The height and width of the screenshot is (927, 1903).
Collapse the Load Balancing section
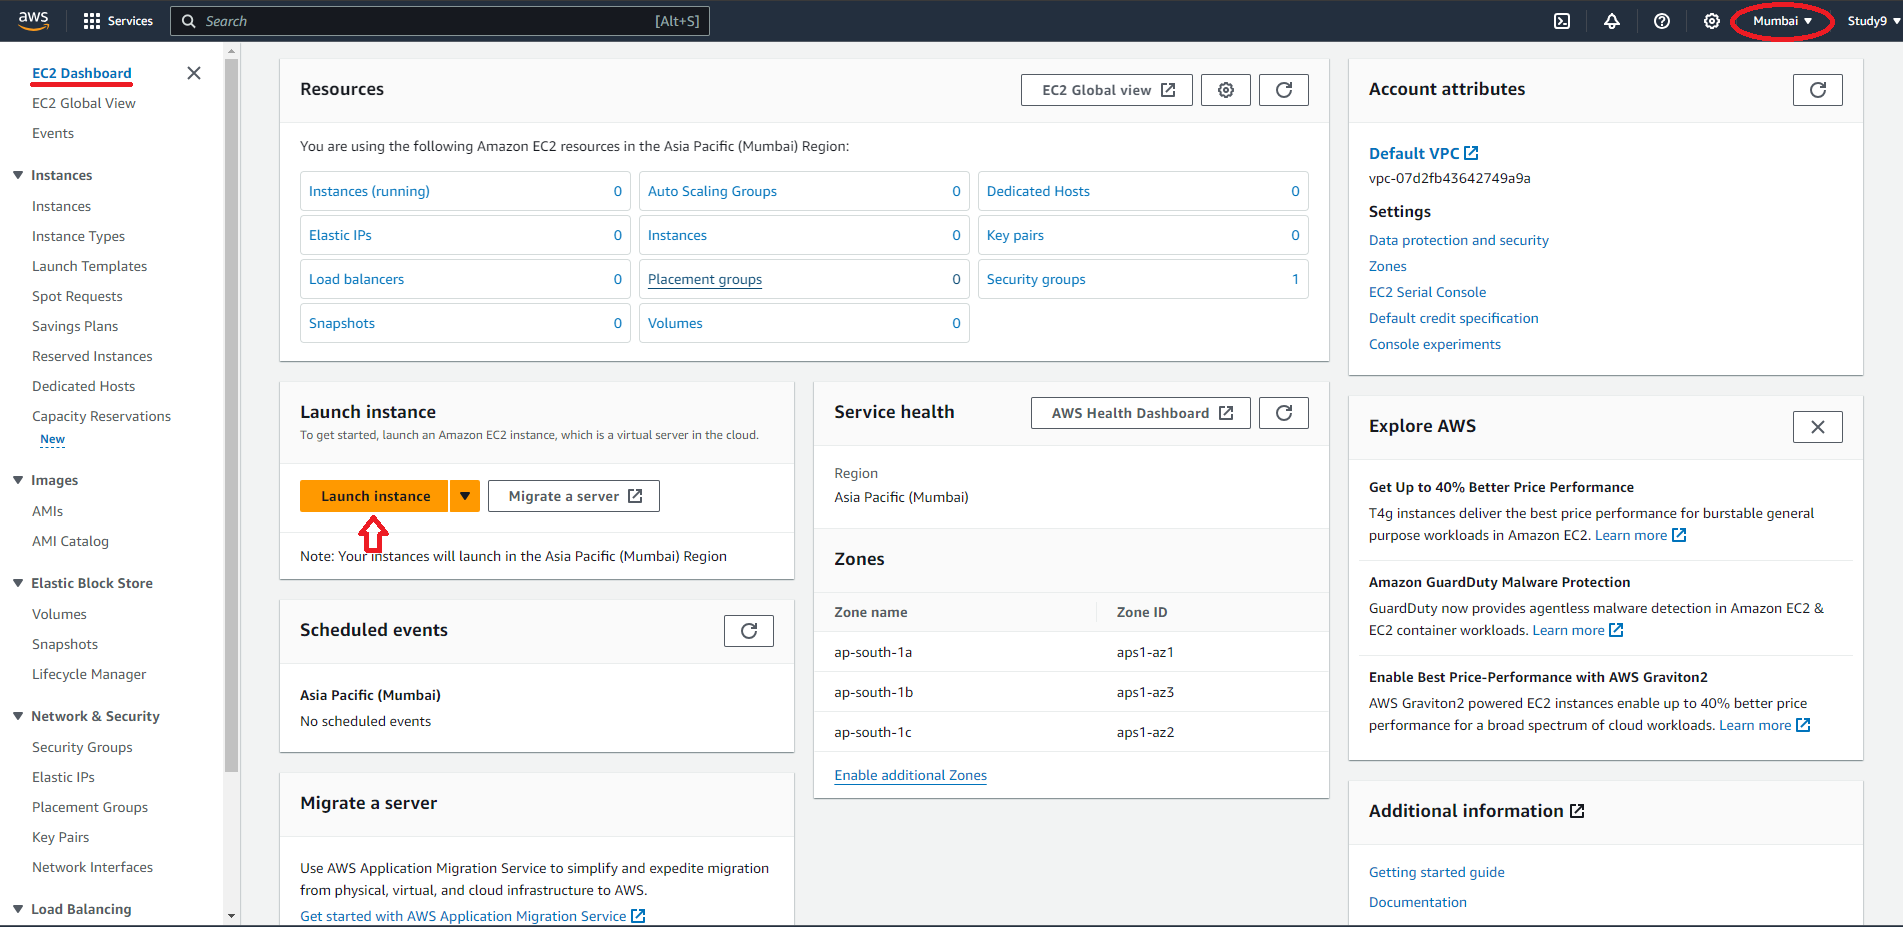point(18,909)
